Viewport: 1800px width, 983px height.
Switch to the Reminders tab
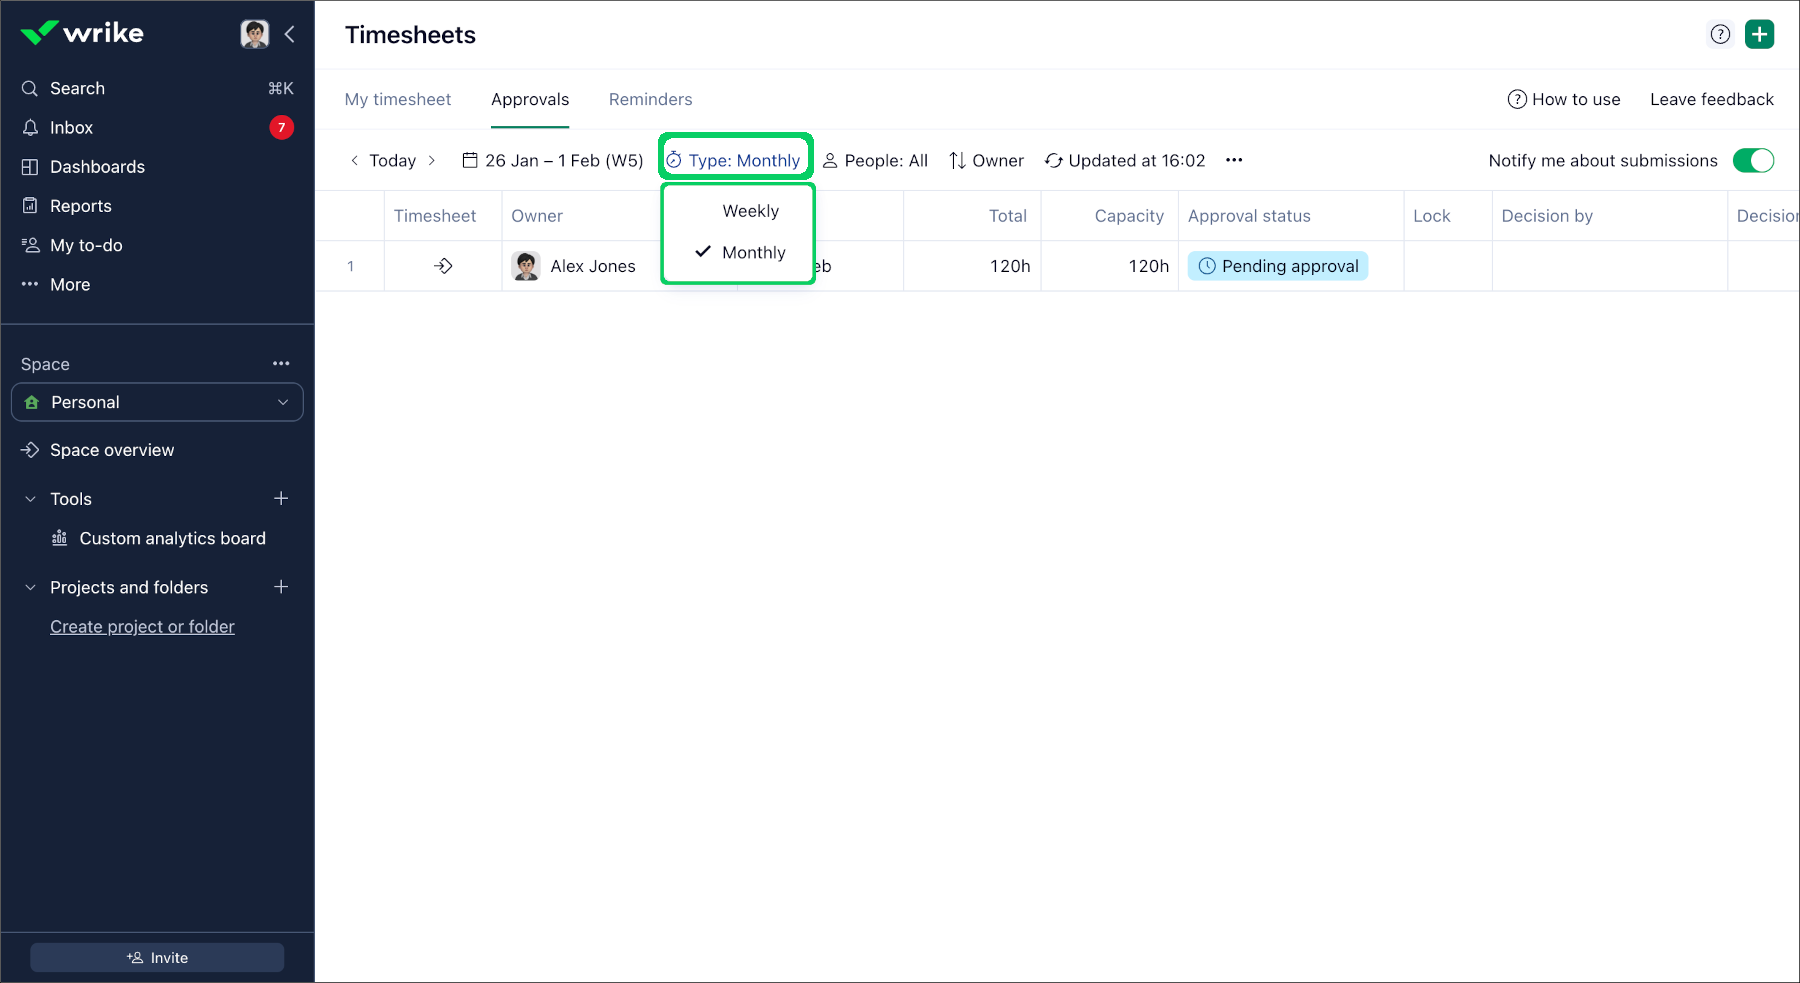point(650,99)
